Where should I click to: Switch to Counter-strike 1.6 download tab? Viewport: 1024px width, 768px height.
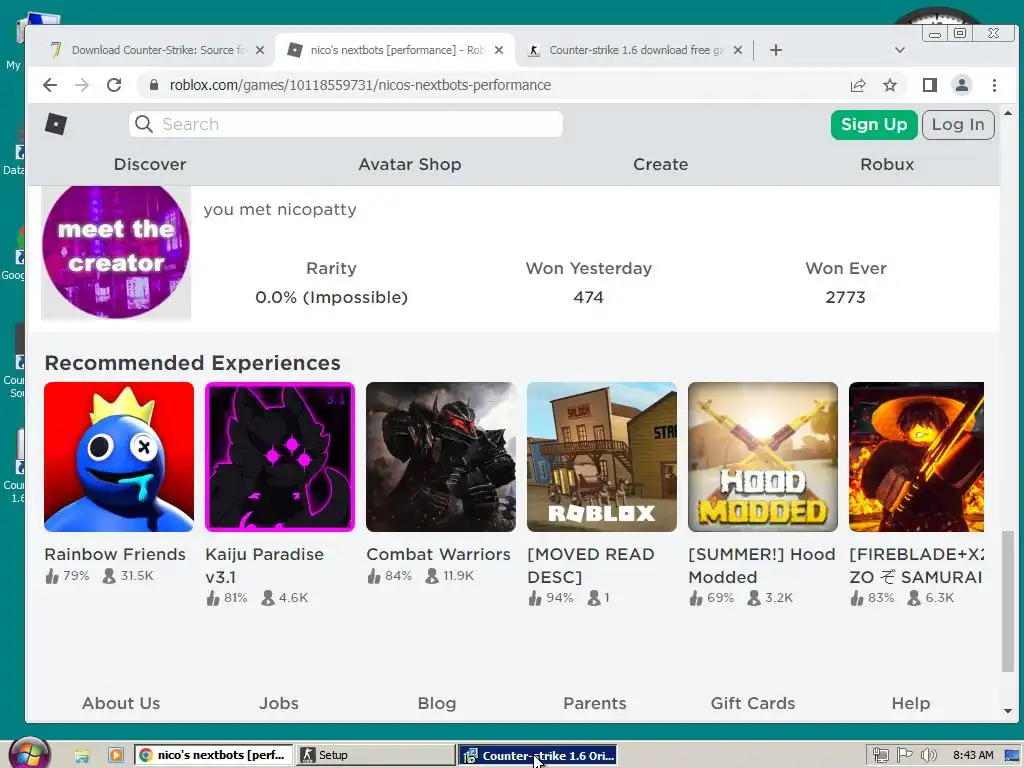coord(635,50)
